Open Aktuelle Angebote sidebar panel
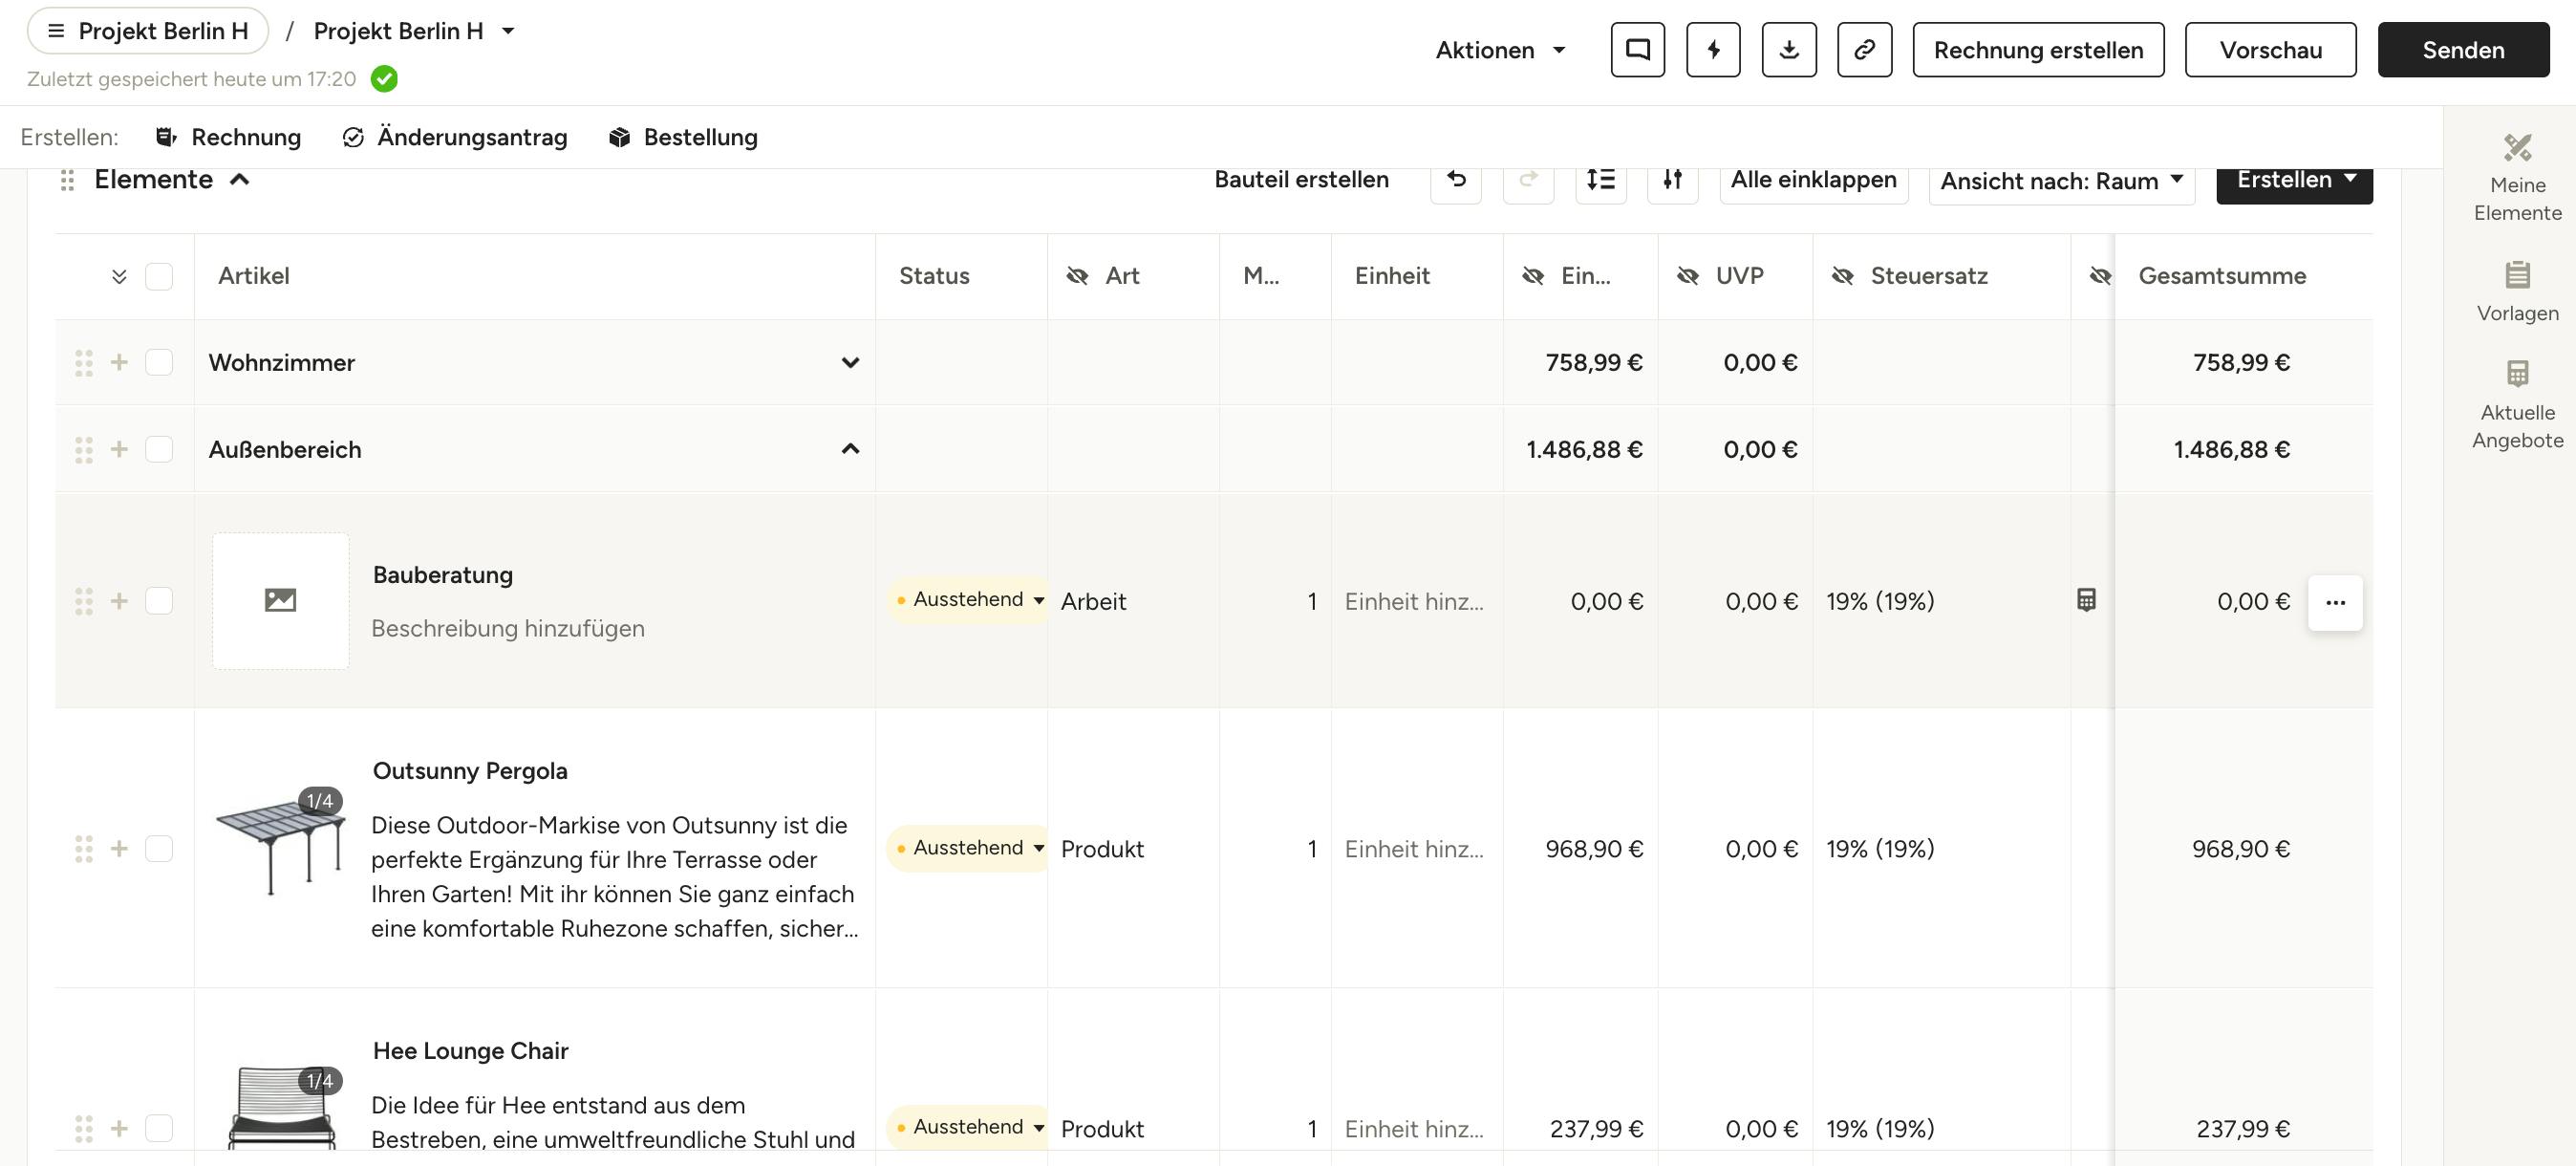This screenshot has height=1166, width=2576. point(2517,404)
